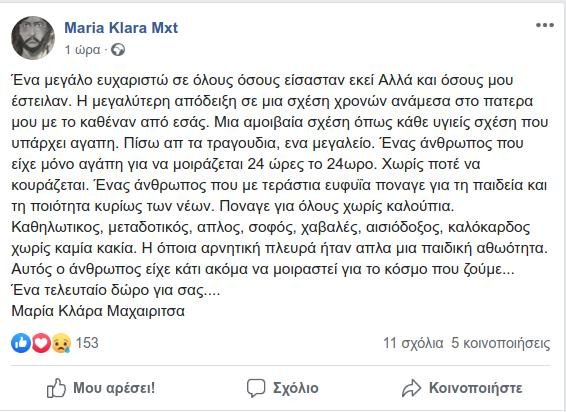The image size is (566, 412).
Task: Click the curved arrow share icon
Action: (412, 389)
